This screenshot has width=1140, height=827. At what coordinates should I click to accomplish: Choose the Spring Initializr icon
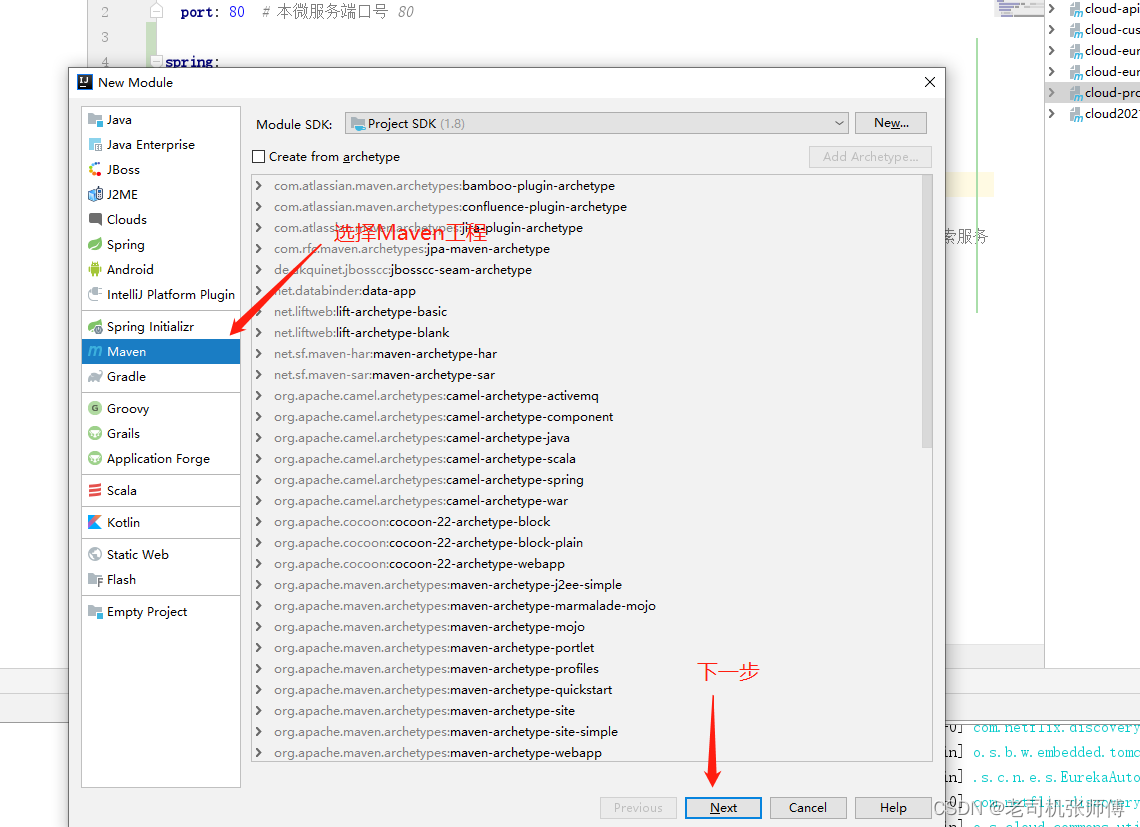(95, 327)
